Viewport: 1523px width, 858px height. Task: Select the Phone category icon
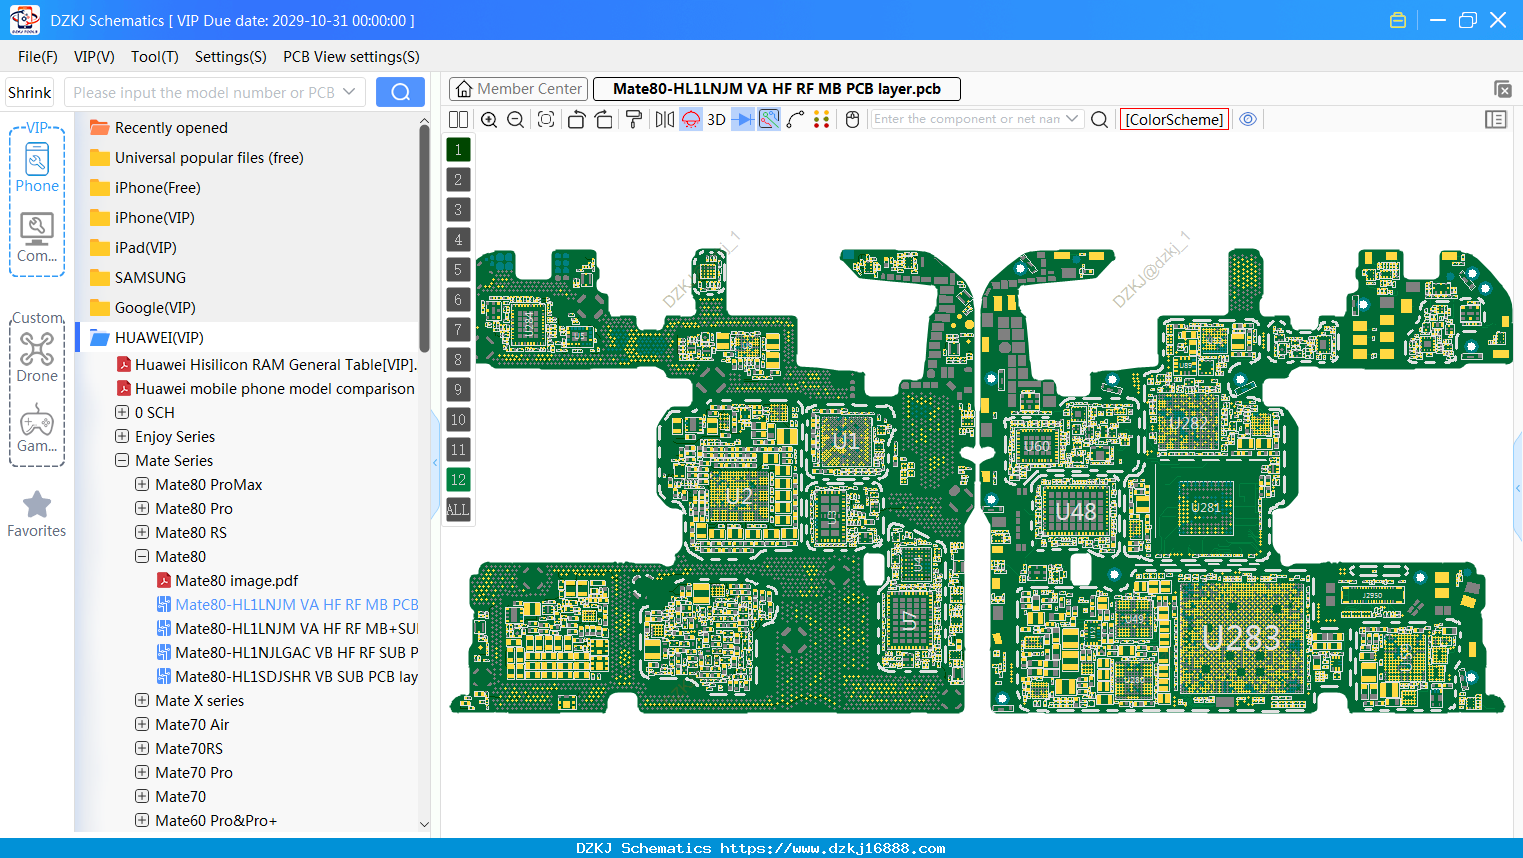click(x=37, y=168)
